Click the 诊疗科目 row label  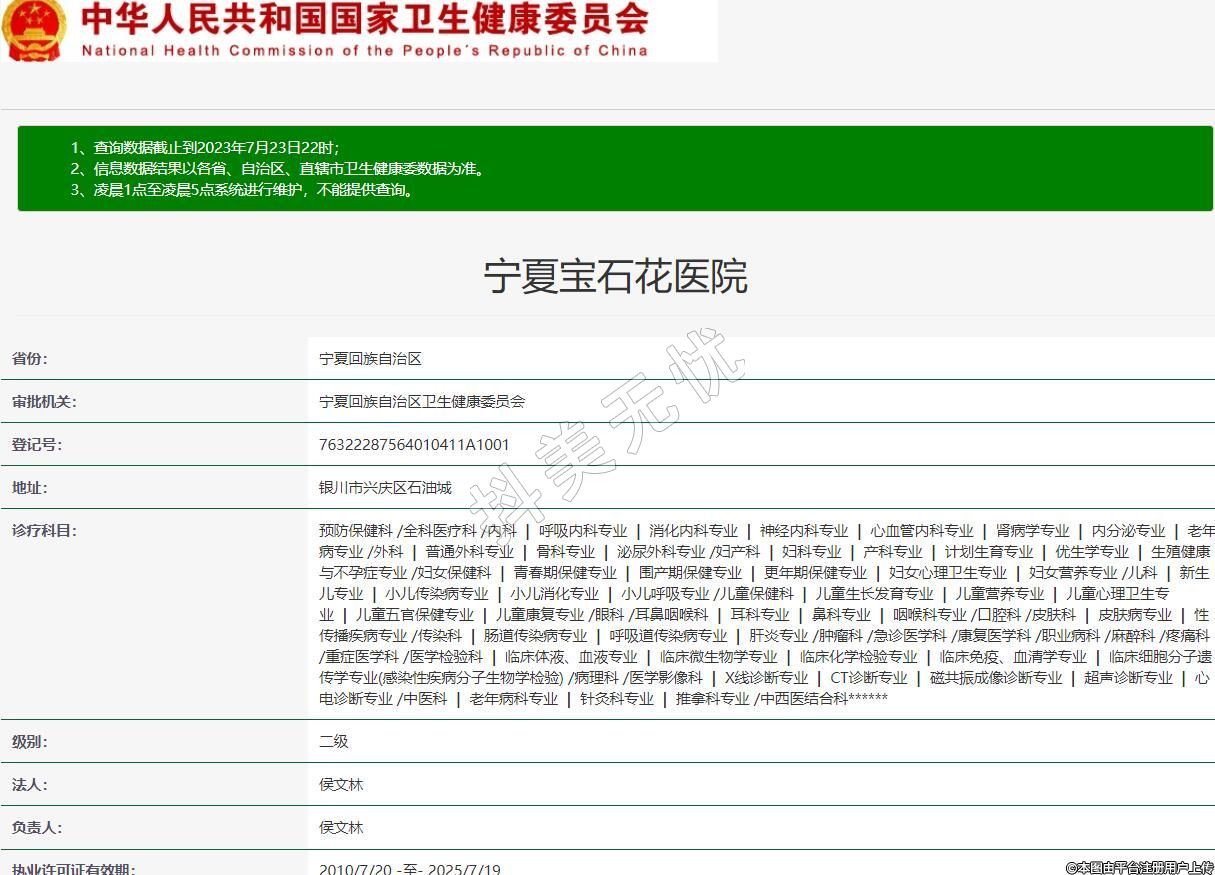coord(44,531)
